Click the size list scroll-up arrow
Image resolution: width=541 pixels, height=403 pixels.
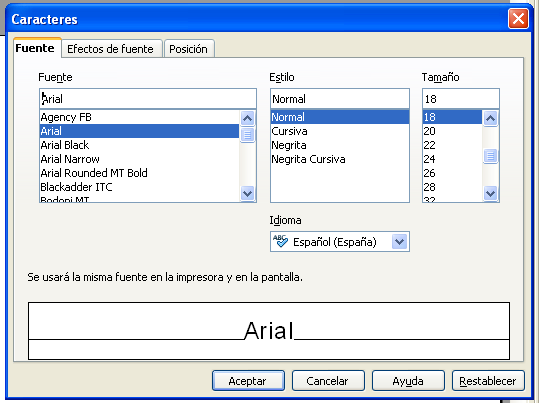tap(490, 118)
